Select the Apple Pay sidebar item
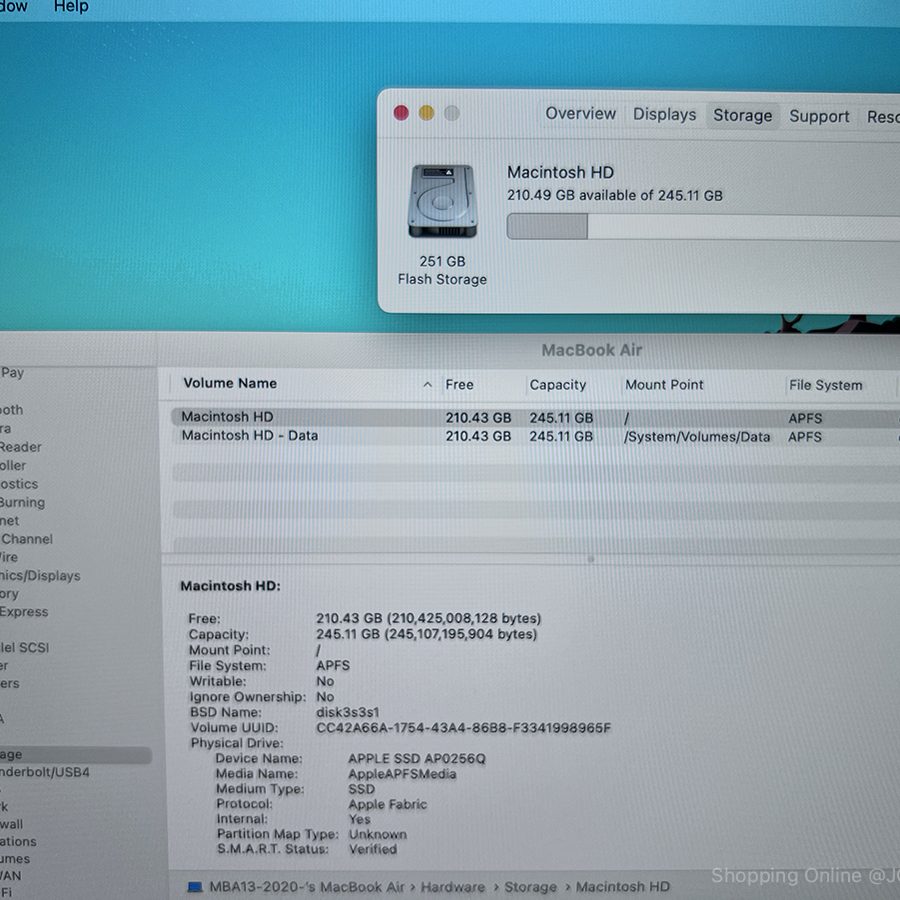Viewport: 900px width, 900px height. [12, 373]
